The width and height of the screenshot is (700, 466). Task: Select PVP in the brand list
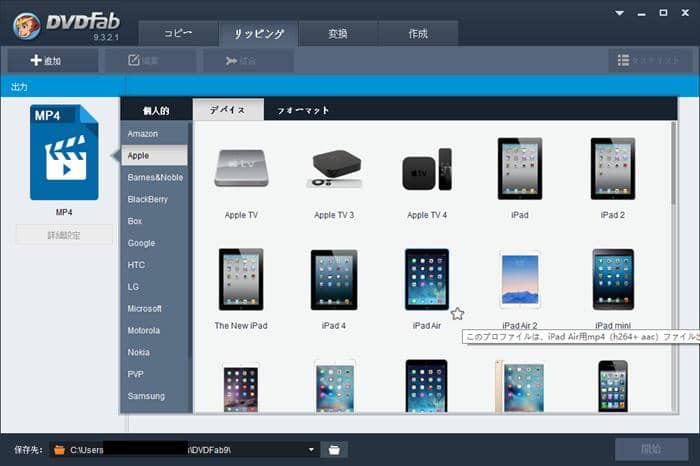(x=154, y=374)
